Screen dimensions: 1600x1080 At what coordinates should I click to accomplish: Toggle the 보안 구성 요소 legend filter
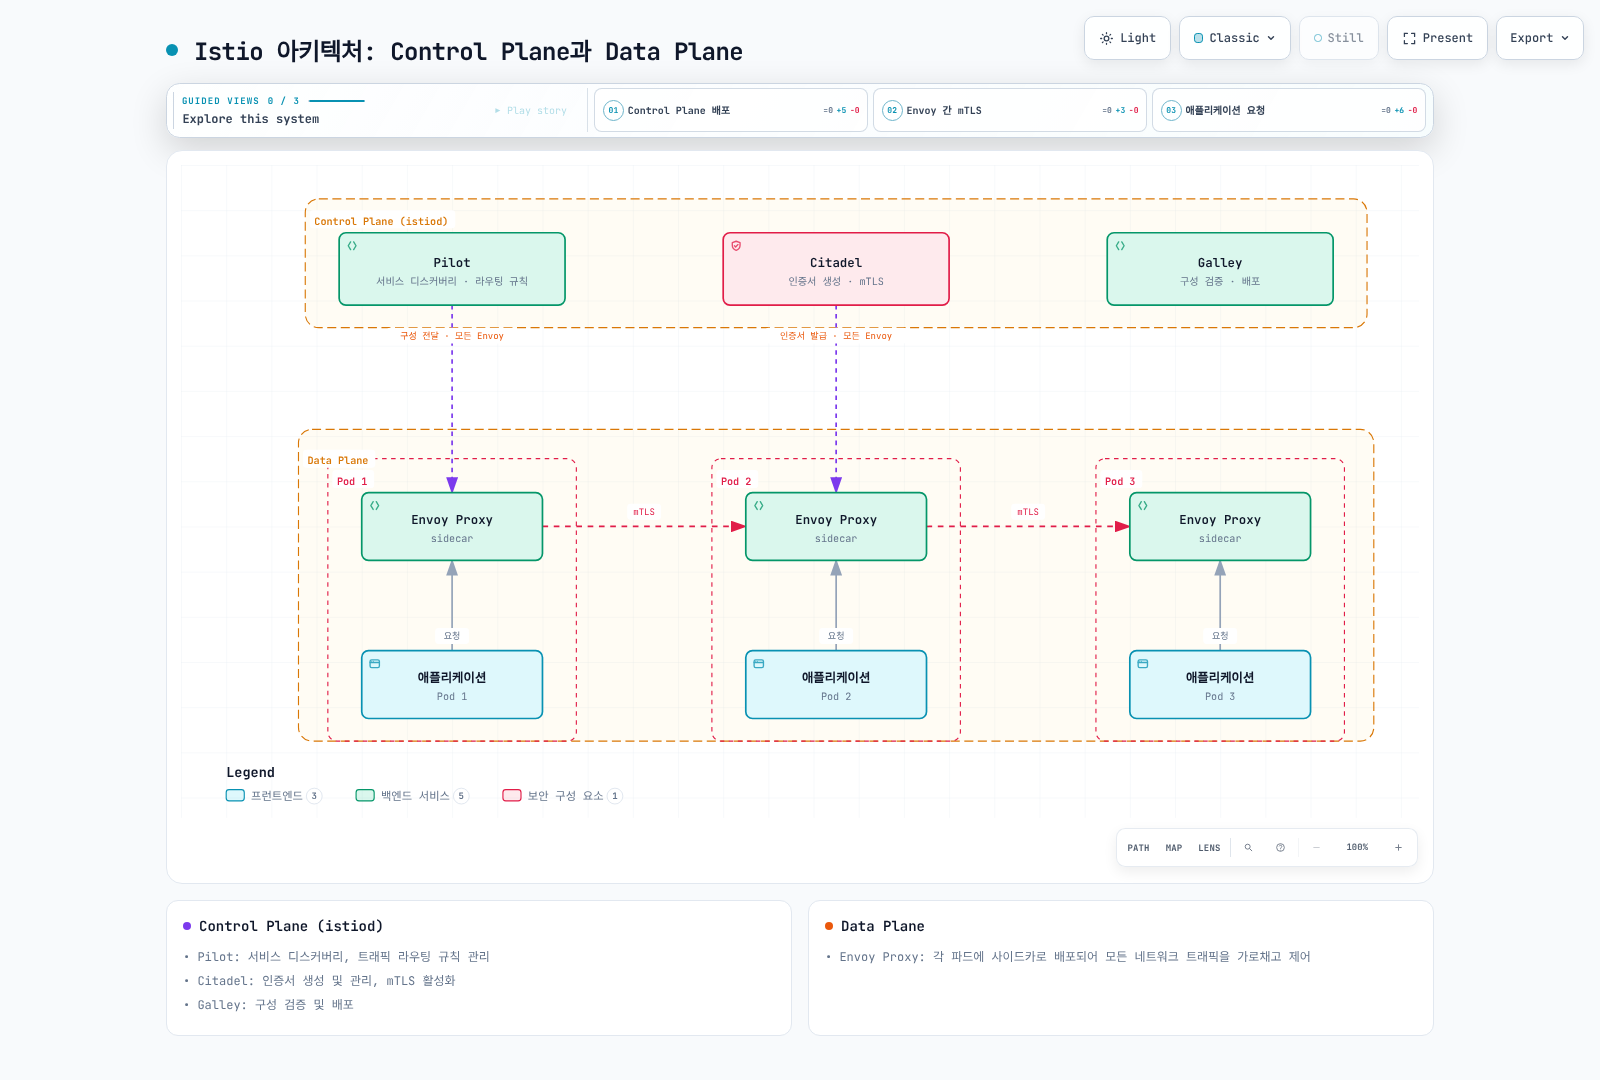tap(562, 796)
